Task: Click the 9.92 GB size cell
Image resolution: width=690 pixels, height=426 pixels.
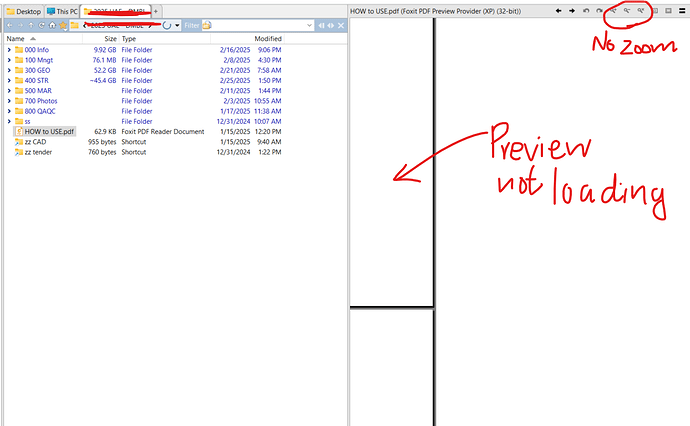Action: [x=105, y=50]
